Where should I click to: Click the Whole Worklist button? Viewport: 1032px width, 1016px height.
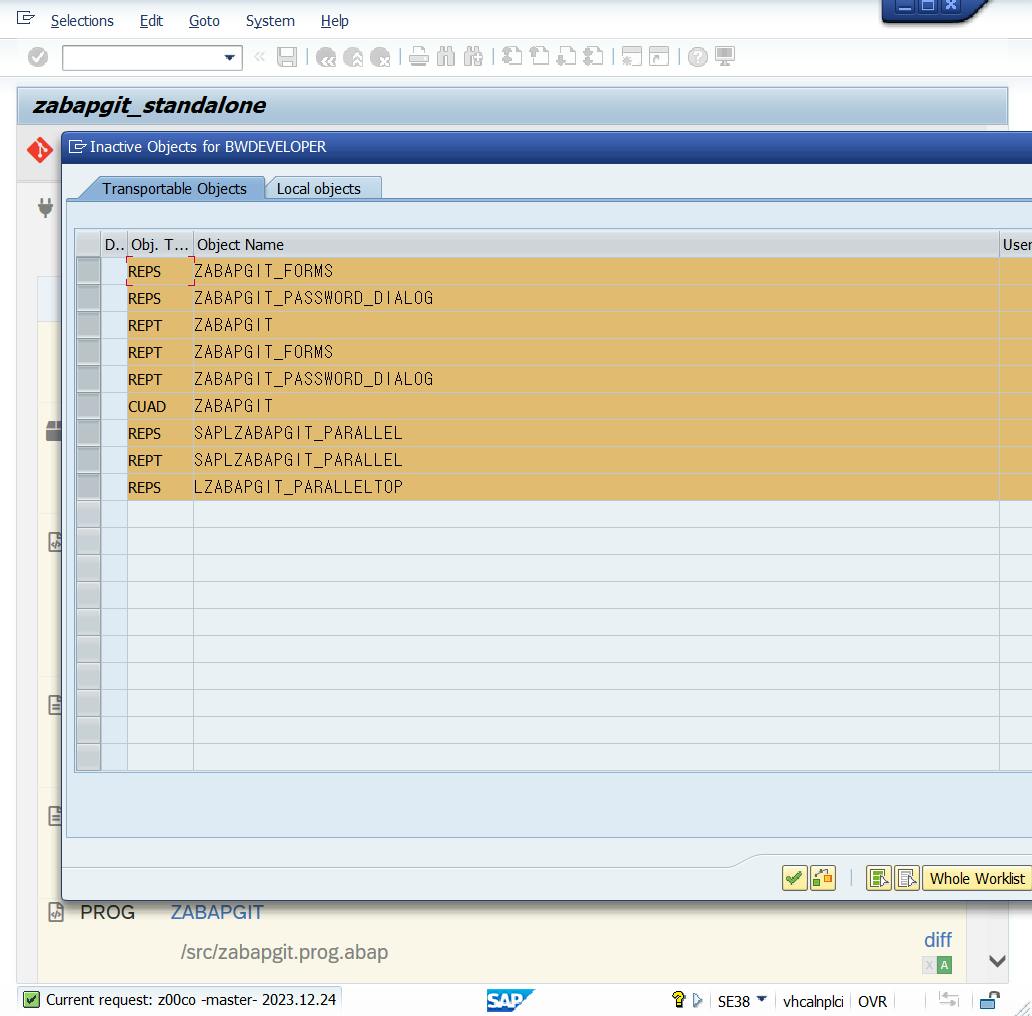coord(977,878)
